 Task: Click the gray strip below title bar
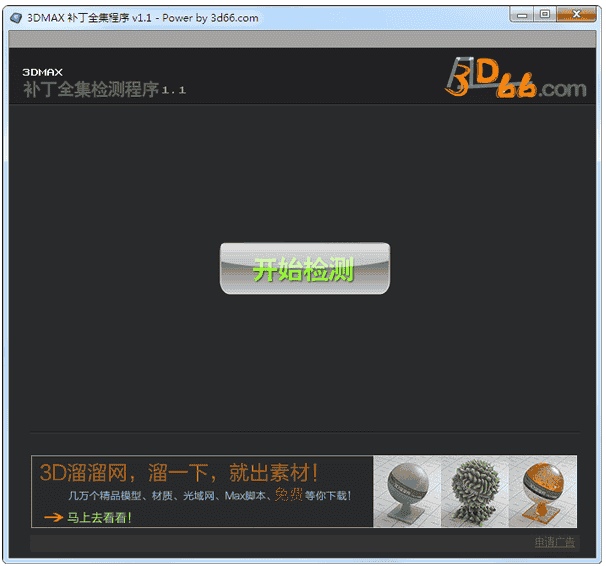coord(302,39)
